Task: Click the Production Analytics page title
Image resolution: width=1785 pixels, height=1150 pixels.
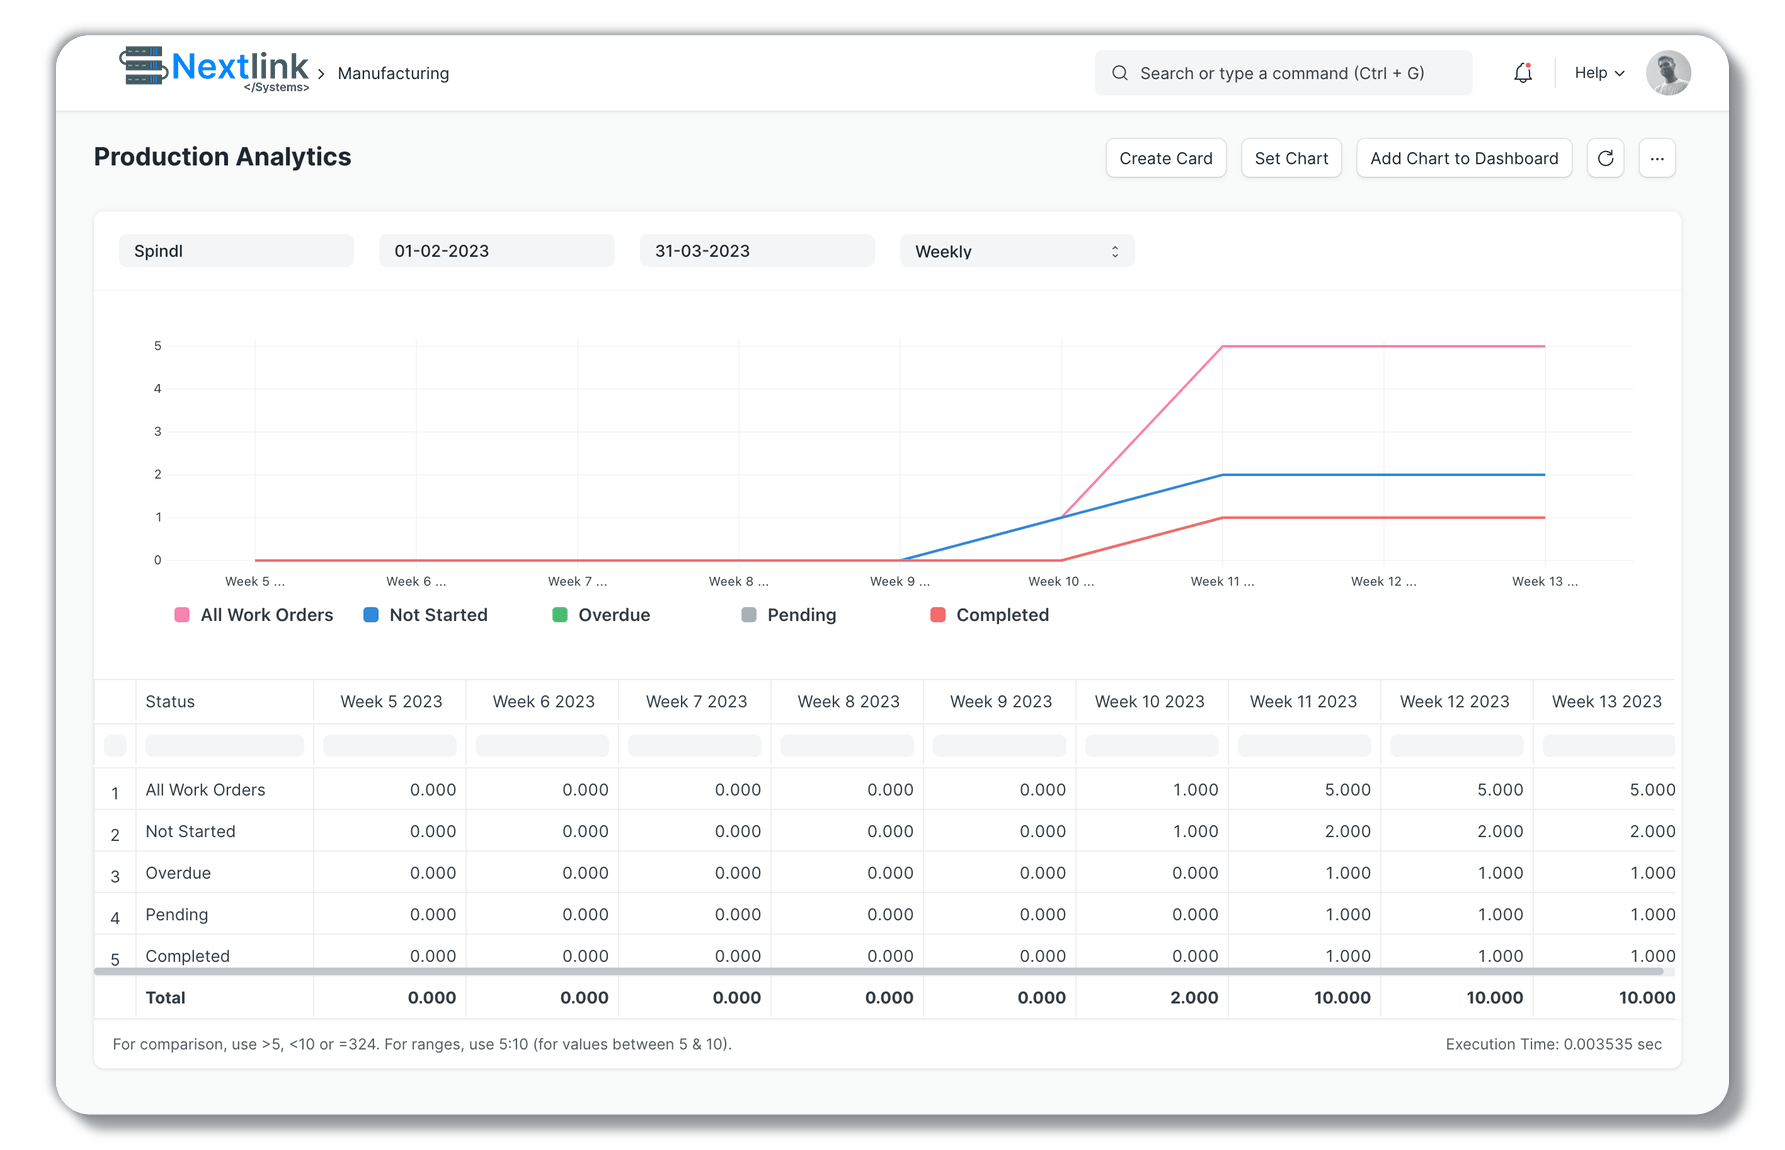Action: point(222,157)
